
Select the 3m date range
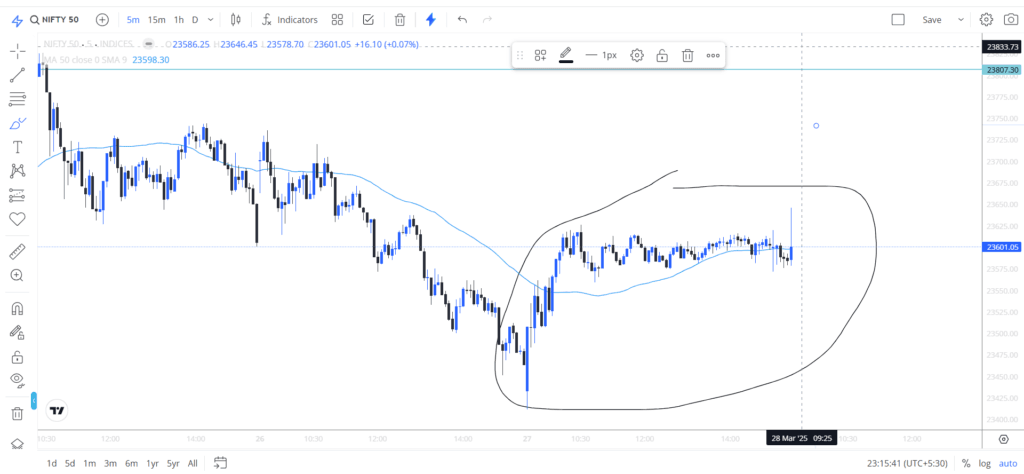[110, 464]
